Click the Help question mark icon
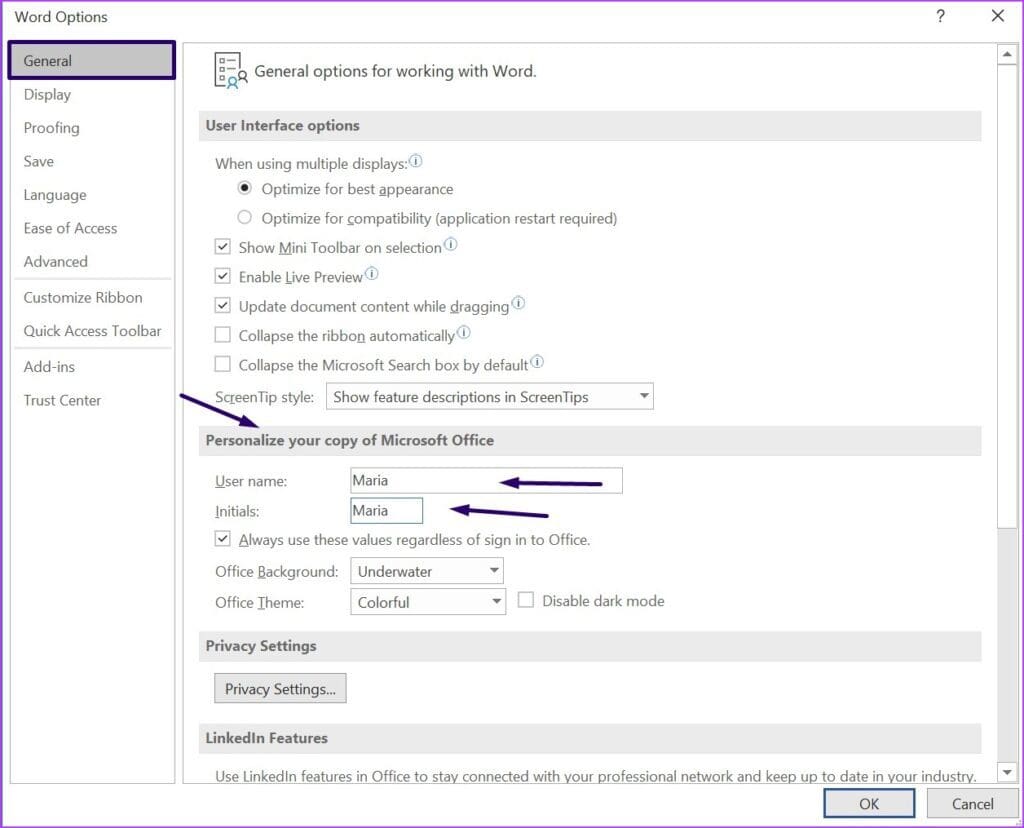Viewport: 1024px width, 828px height. click(940, 16)
